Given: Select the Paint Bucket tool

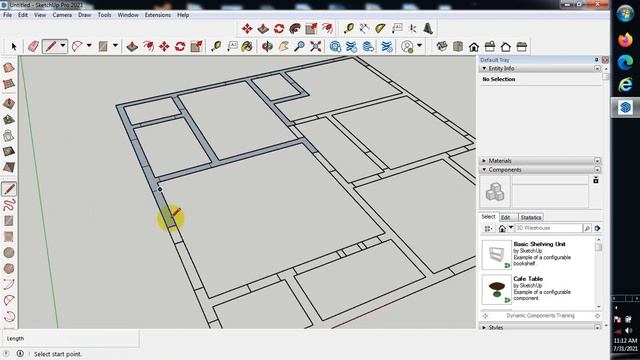Looking at the screenshot, I should pos(247,47).
